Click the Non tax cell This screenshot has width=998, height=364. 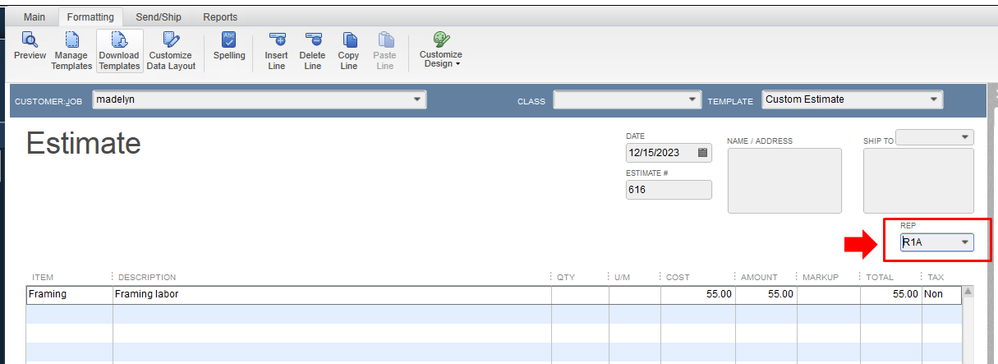pyautogui.click(x=941, y=295)
